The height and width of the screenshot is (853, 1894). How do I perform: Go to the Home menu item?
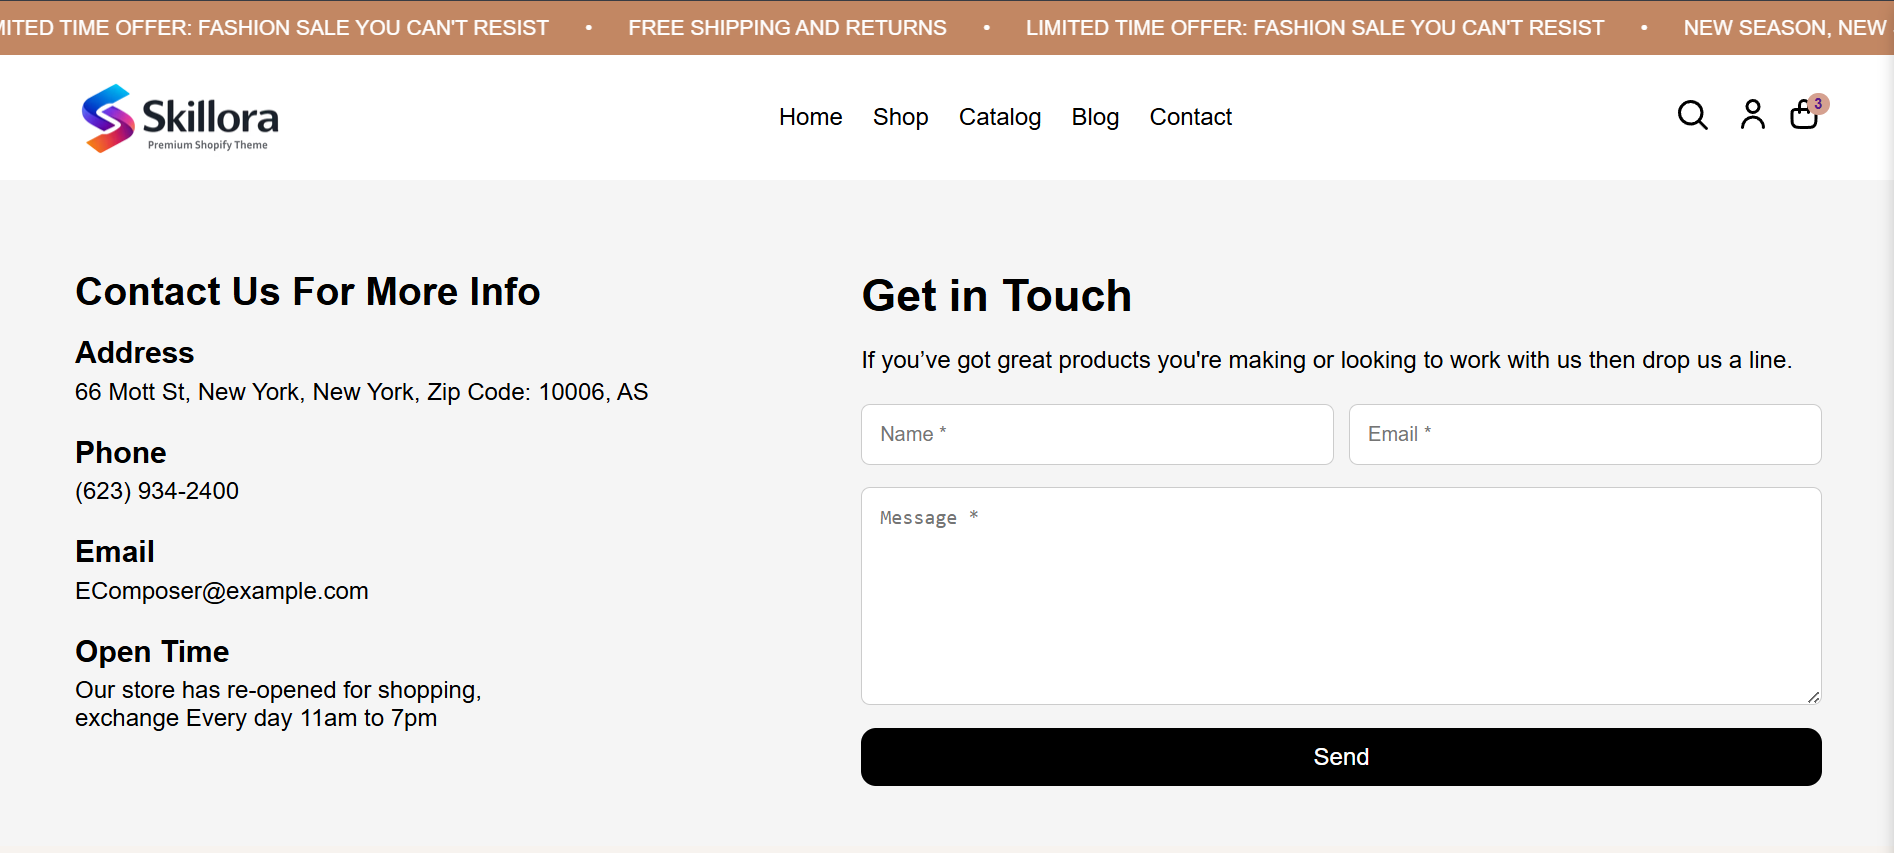click(810, 117)
